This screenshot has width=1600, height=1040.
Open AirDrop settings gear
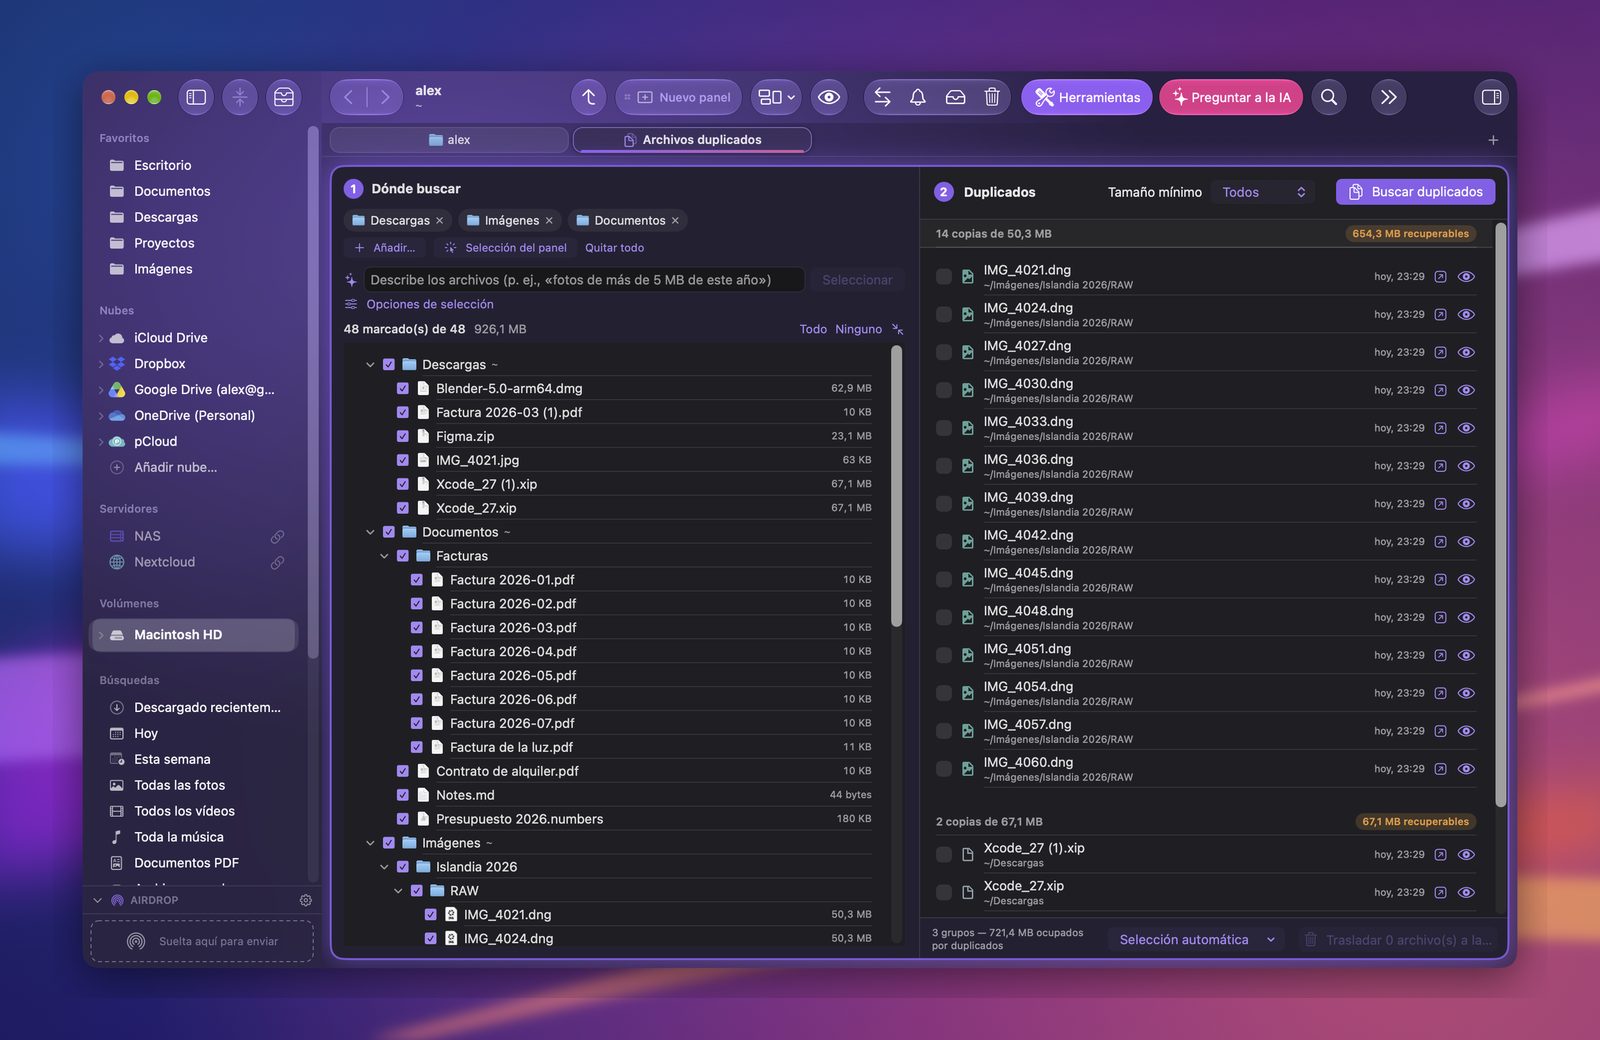pos(306,900)
